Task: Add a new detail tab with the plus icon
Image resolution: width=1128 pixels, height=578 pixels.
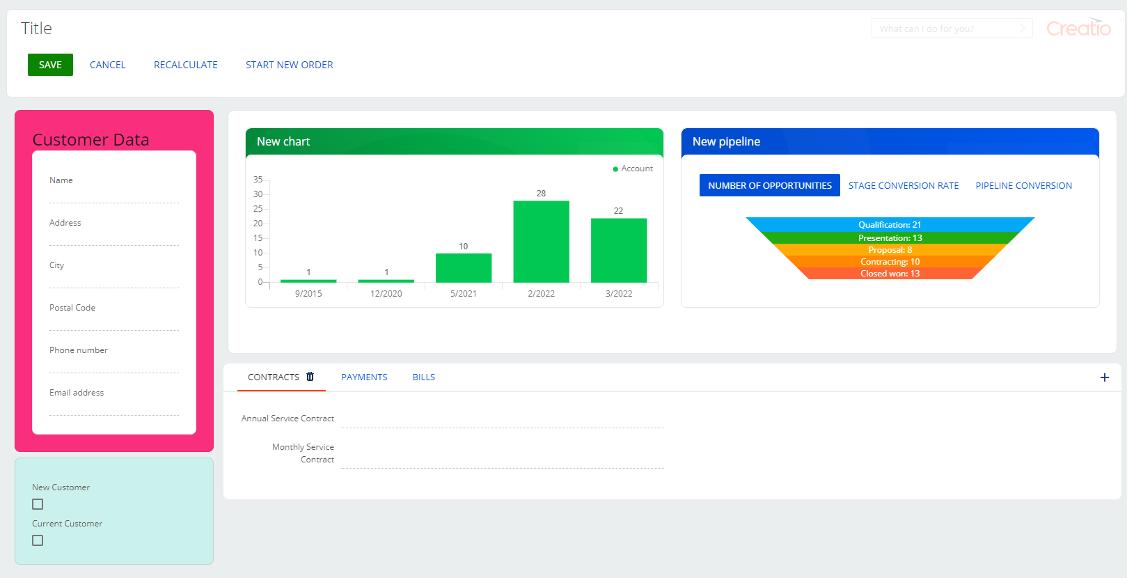Action: (x=1104, y=376)
